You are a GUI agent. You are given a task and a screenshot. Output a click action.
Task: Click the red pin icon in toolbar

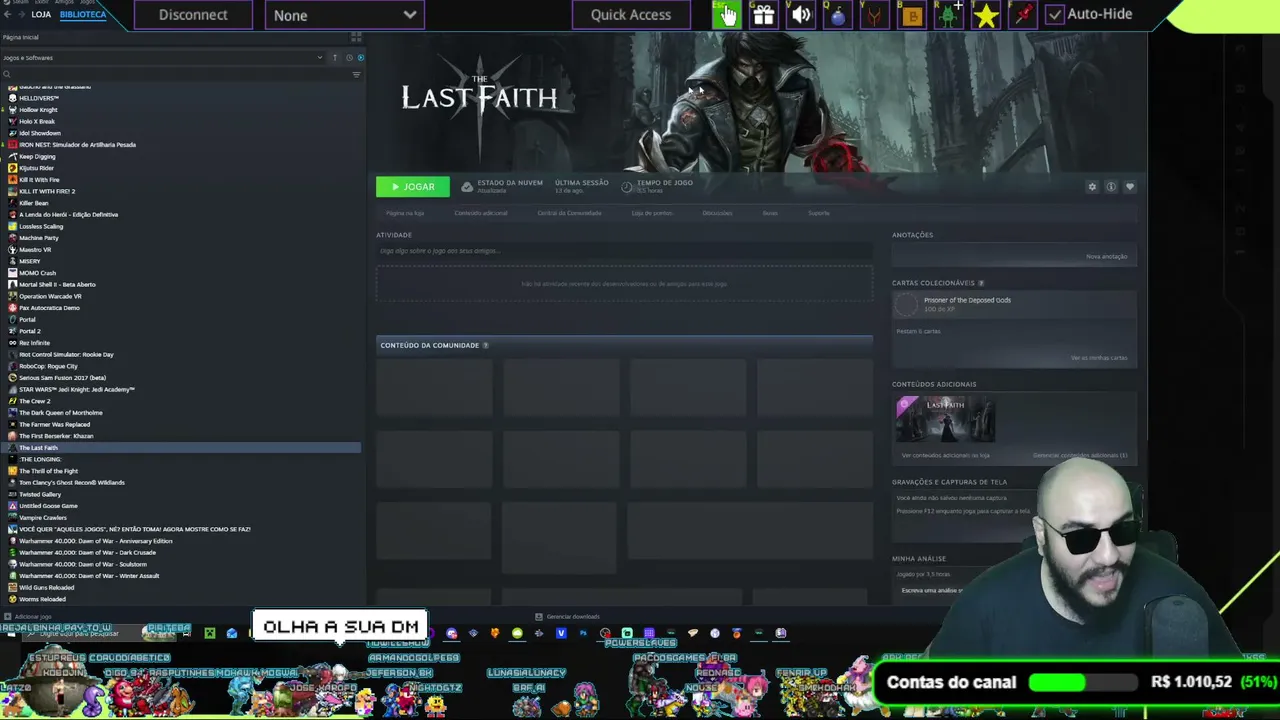1023,14
